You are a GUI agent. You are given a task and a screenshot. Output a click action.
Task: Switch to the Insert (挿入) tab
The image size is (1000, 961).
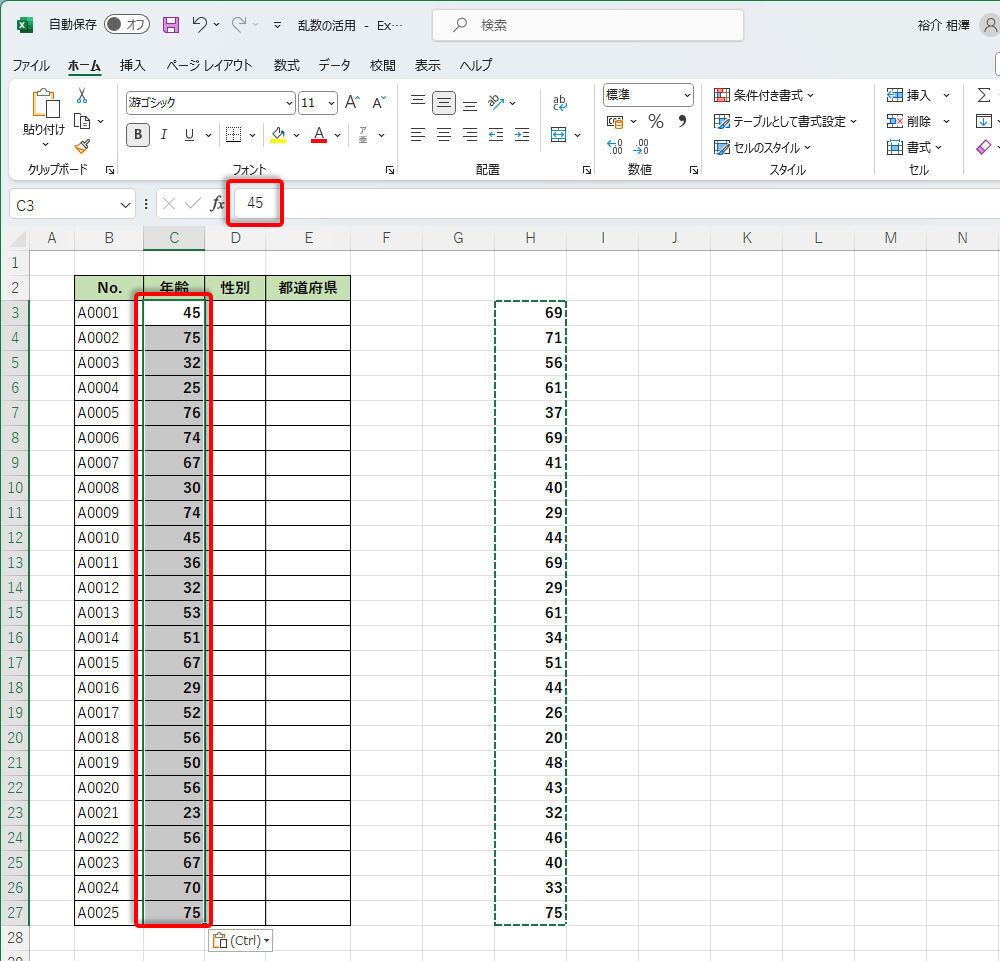[x=133, y=65]
